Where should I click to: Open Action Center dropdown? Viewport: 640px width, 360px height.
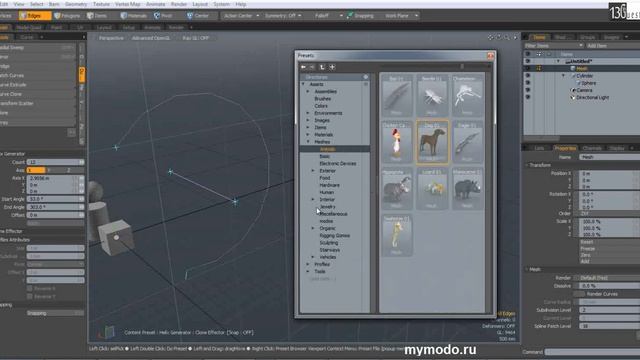pos(241,16)
